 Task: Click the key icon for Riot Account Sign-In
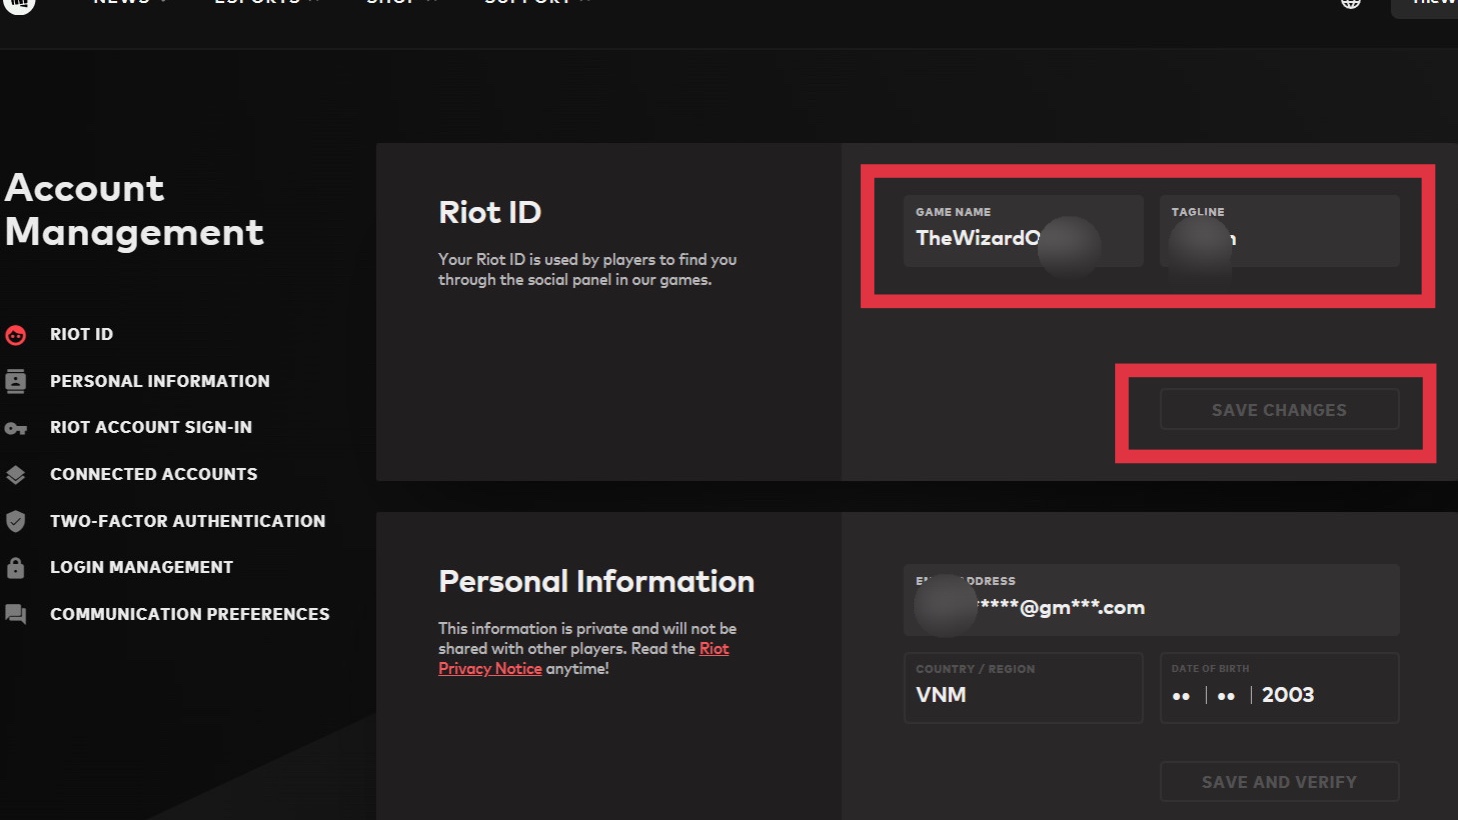[16, 428]
